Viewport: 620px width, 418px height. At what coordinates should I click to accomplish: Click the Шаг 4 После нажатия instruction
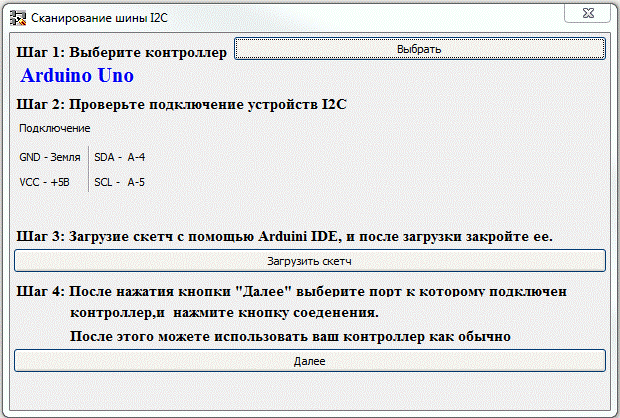[x=291, y=291]
